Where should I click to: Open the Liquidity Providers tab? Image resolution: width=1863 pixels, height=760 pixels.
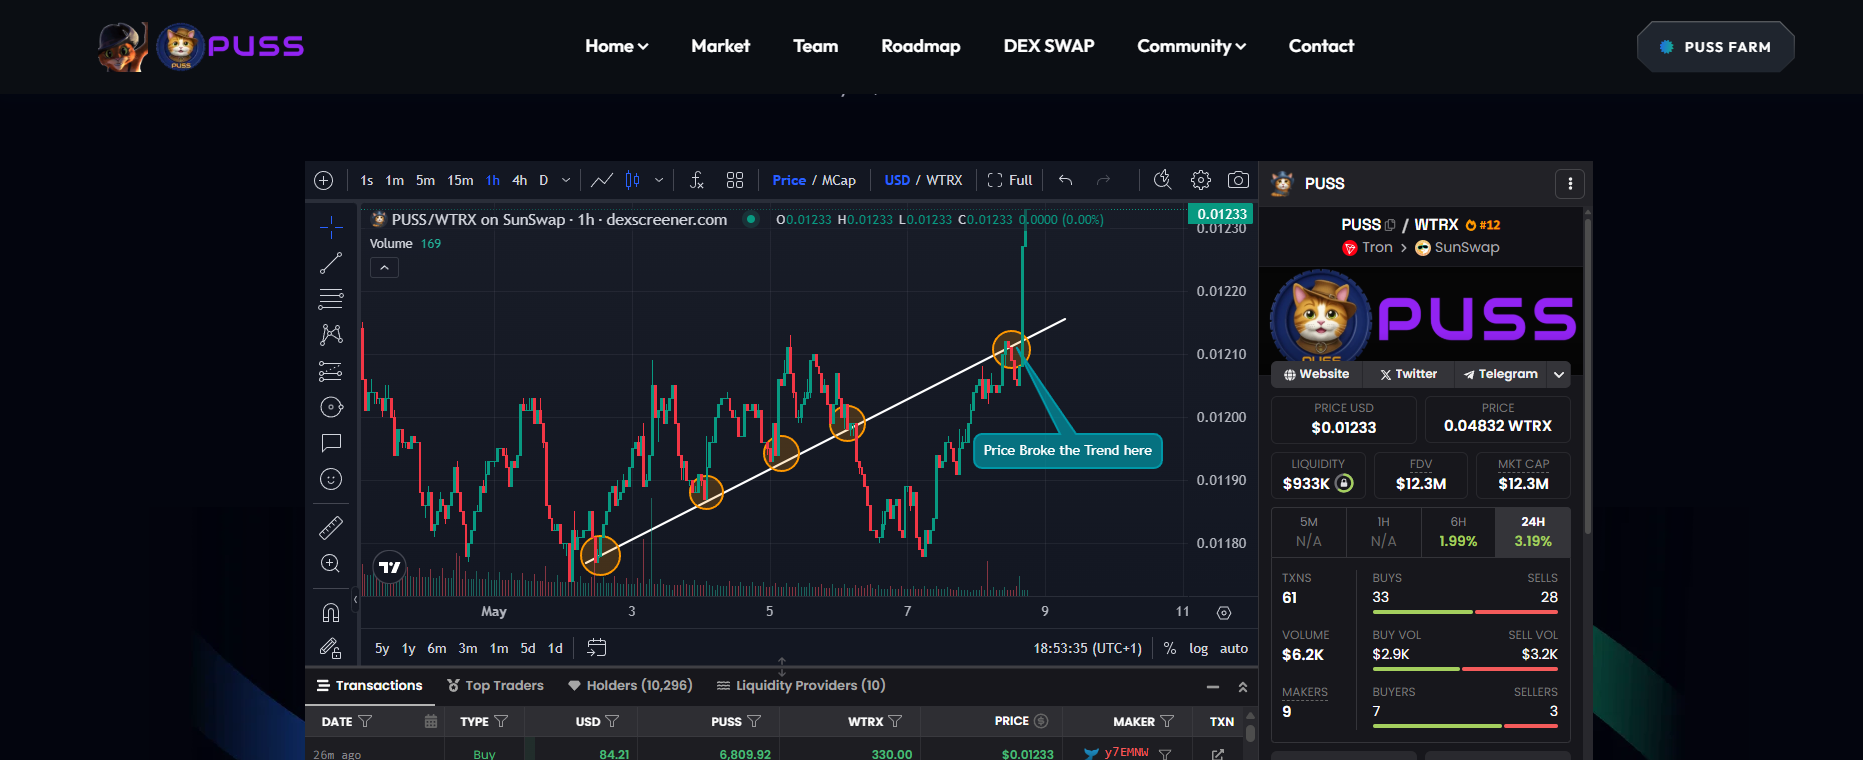[x=801, y=685]
